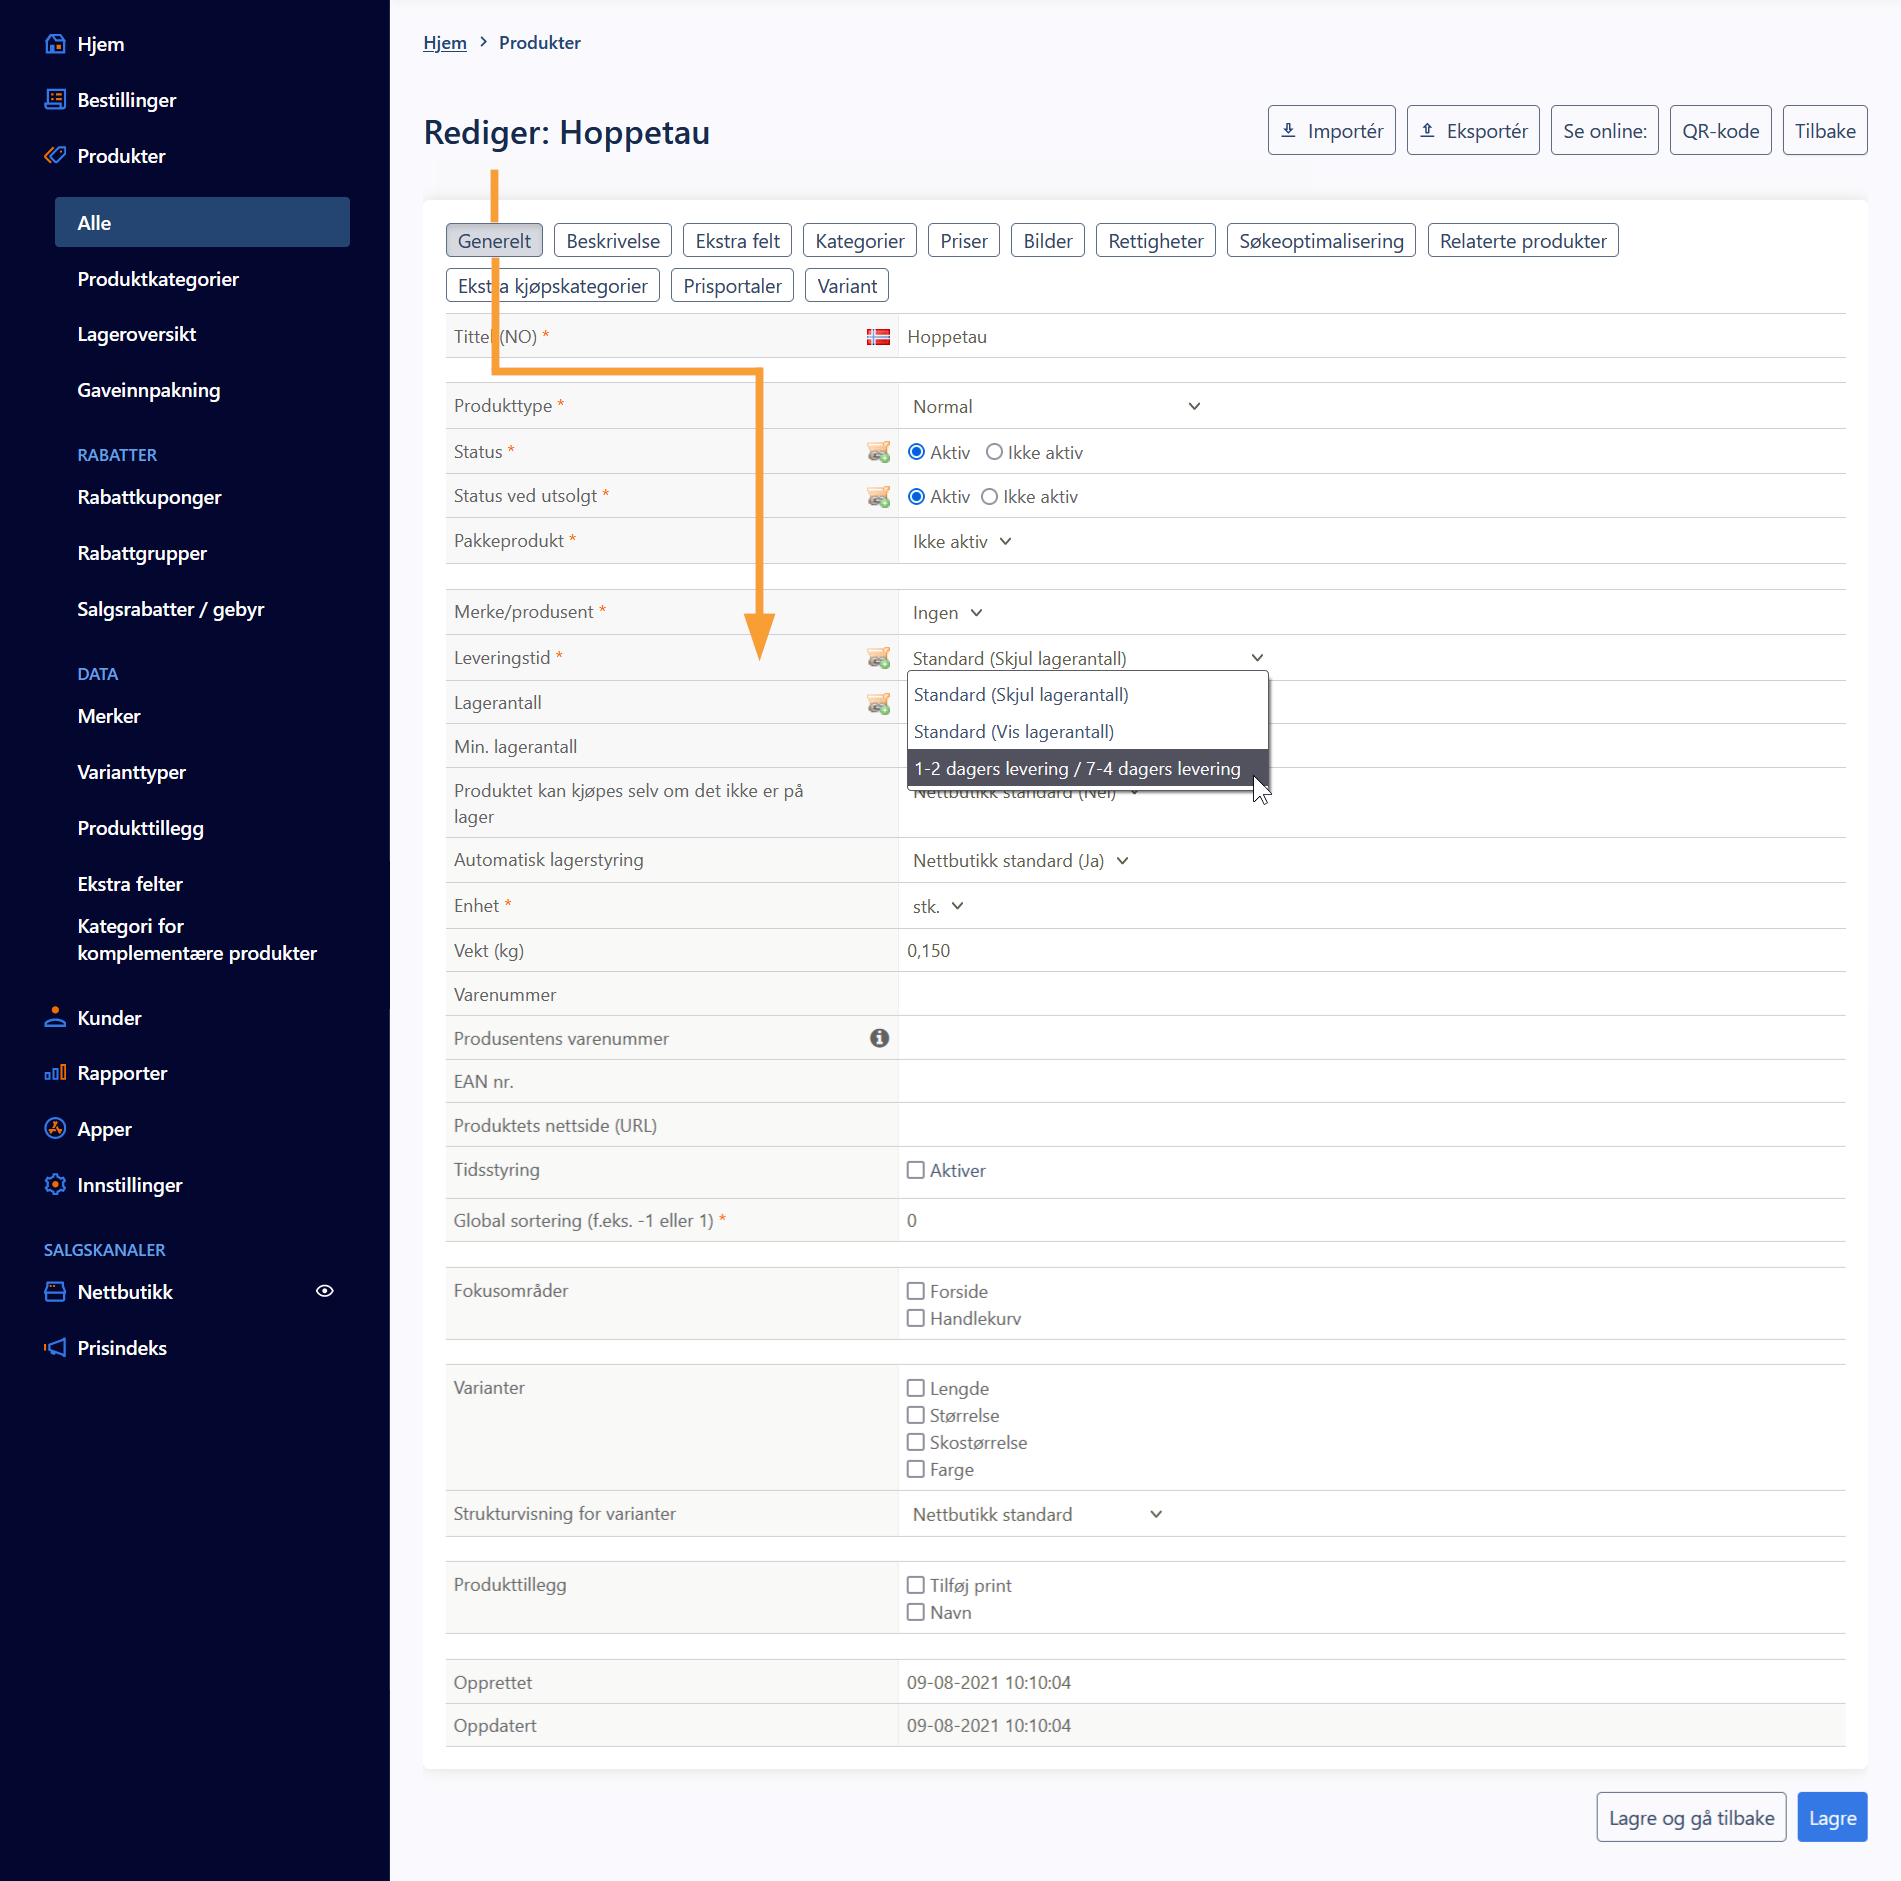
Task: Click the icon at Status ved utsolgt row
Action: click(878, 496)
